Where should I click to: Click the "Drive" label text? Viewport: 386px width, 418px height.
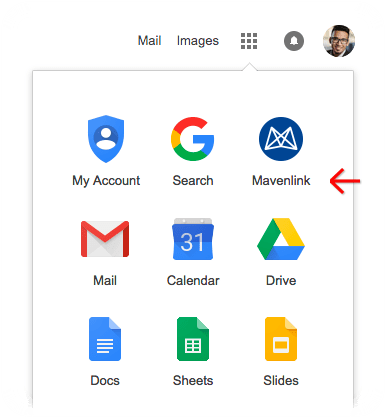(281, 281)
